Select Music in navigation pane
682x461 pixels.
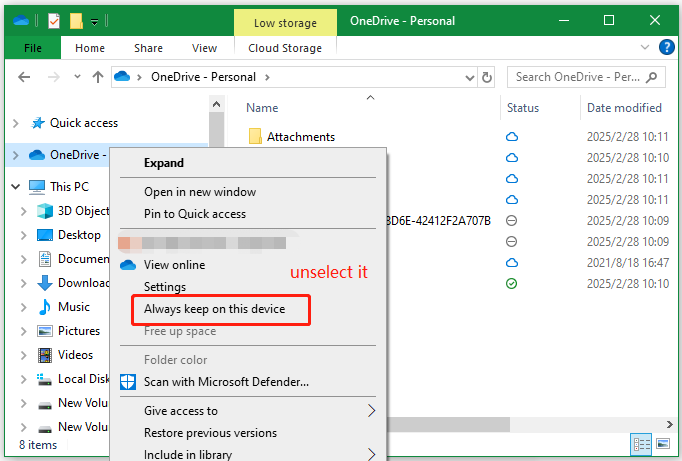click(x=74, y=307)
